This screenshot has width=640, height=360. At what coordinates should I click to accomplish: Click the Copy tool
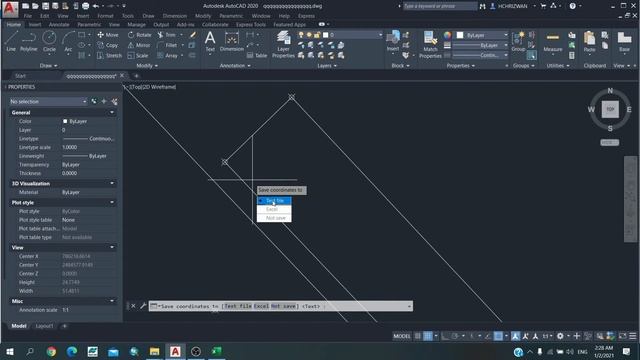108,45
